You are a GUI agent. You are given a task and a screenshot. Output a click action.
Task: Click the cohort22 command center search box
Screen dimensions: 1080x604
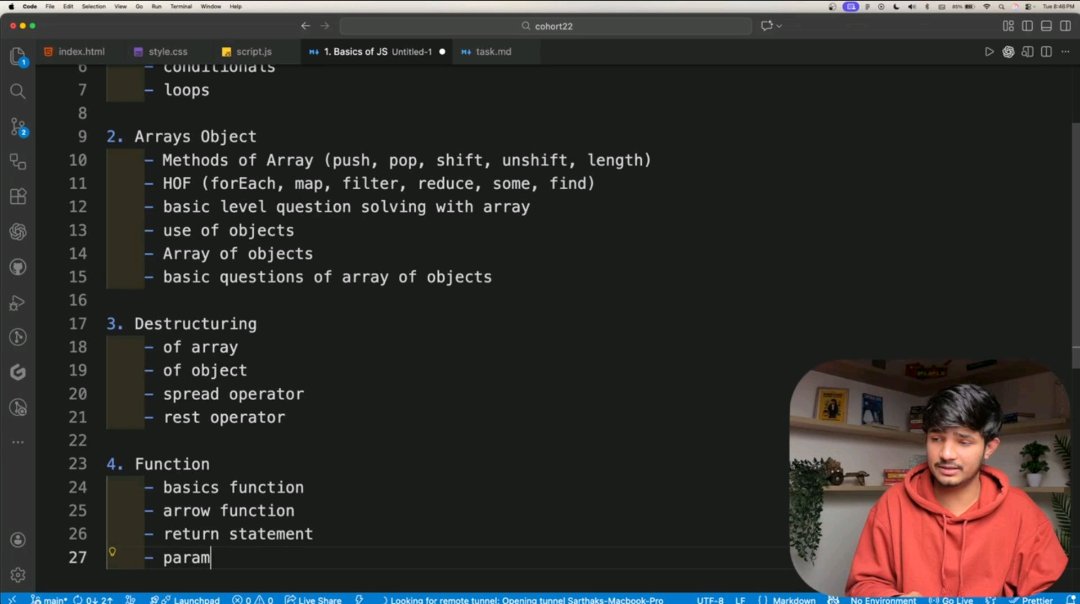546,26
